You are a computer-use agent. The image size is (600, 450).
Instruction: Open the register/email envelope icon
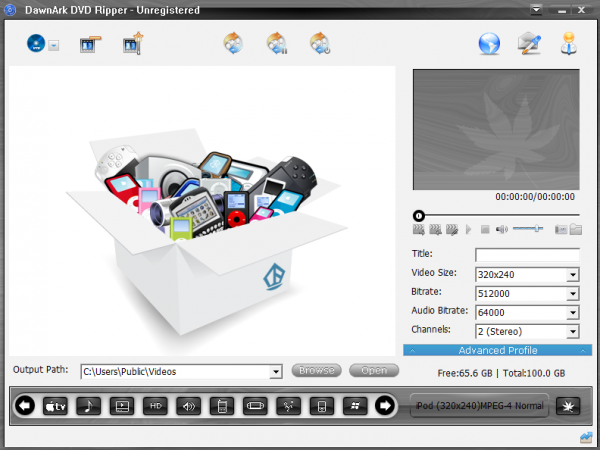pos(529,43)
